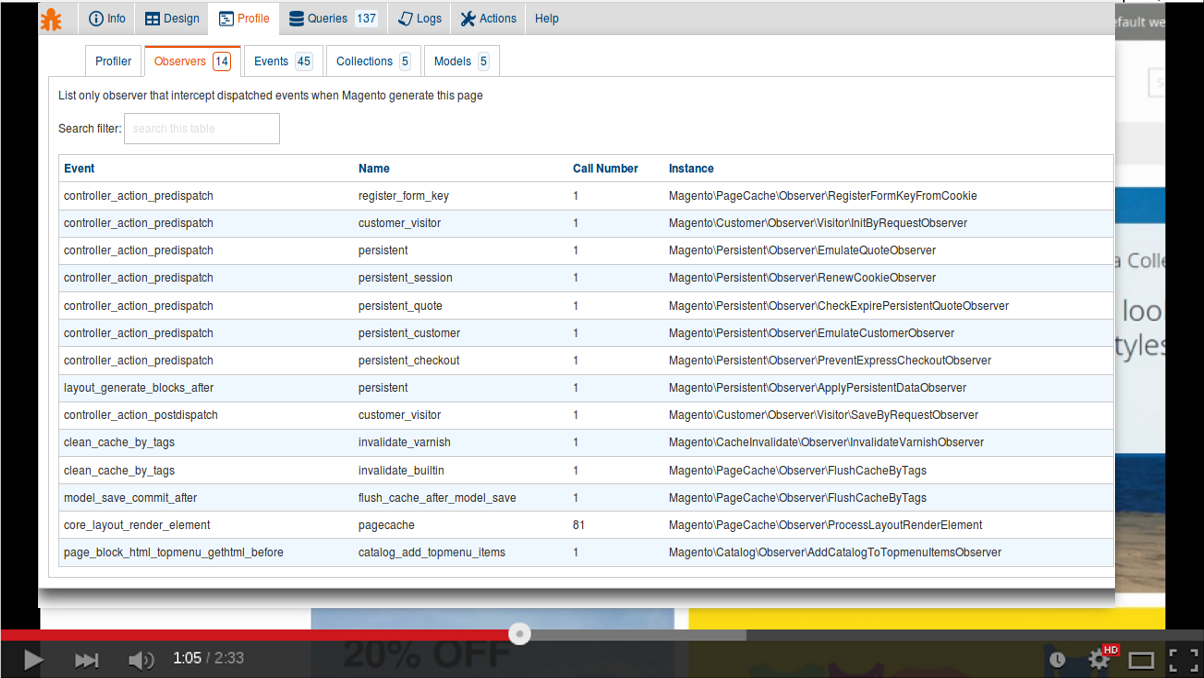Click the video time display 1:05 / 2:33

tap(208, 658)
